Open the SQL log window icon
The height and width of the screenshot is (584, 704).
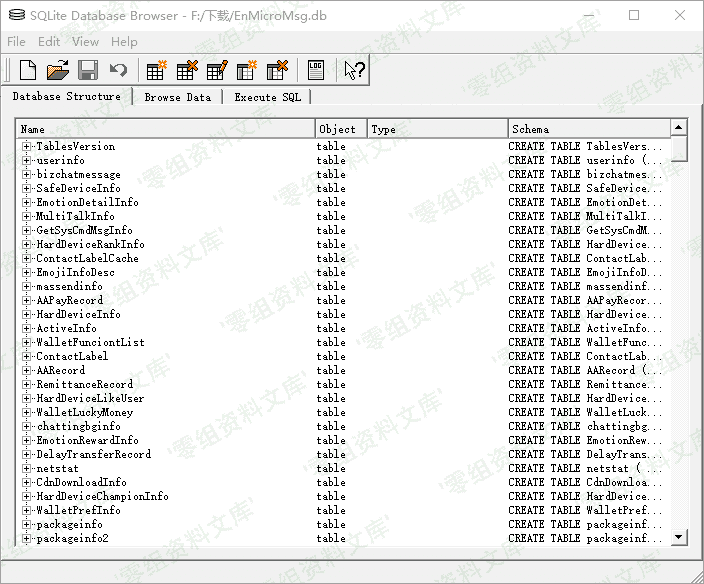pos(315,70)
